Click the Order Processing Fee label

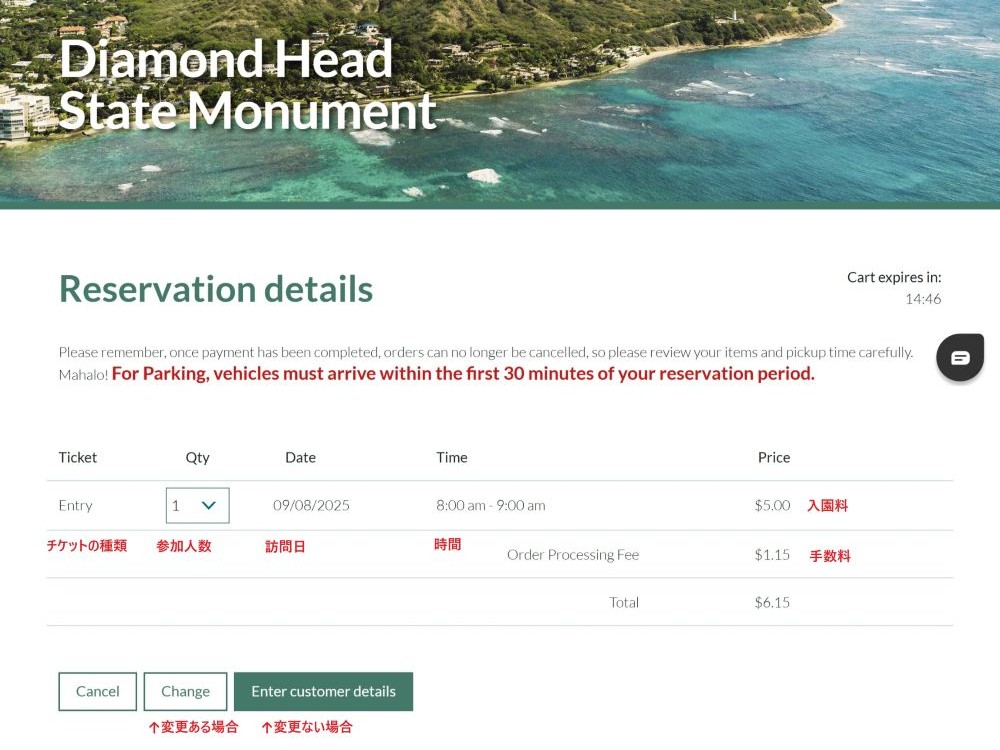573,555
